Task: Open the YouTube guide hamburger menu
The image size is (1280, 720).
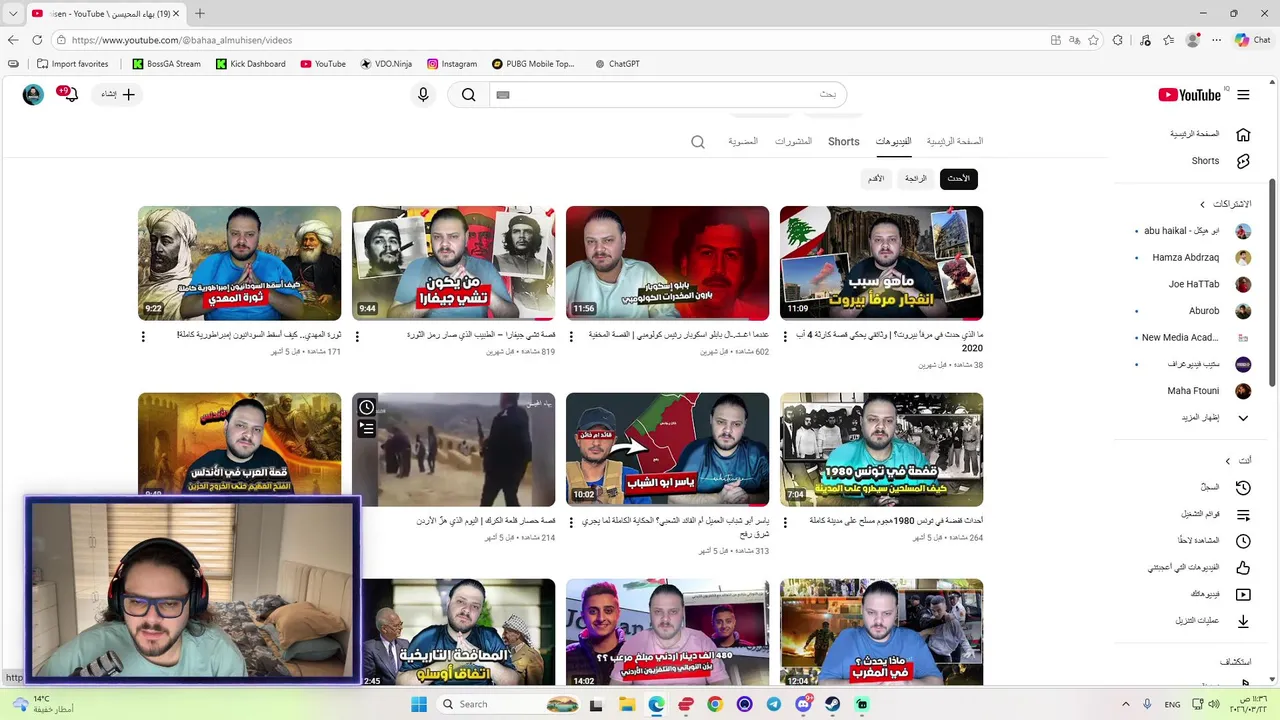Action: [1243, 95]
